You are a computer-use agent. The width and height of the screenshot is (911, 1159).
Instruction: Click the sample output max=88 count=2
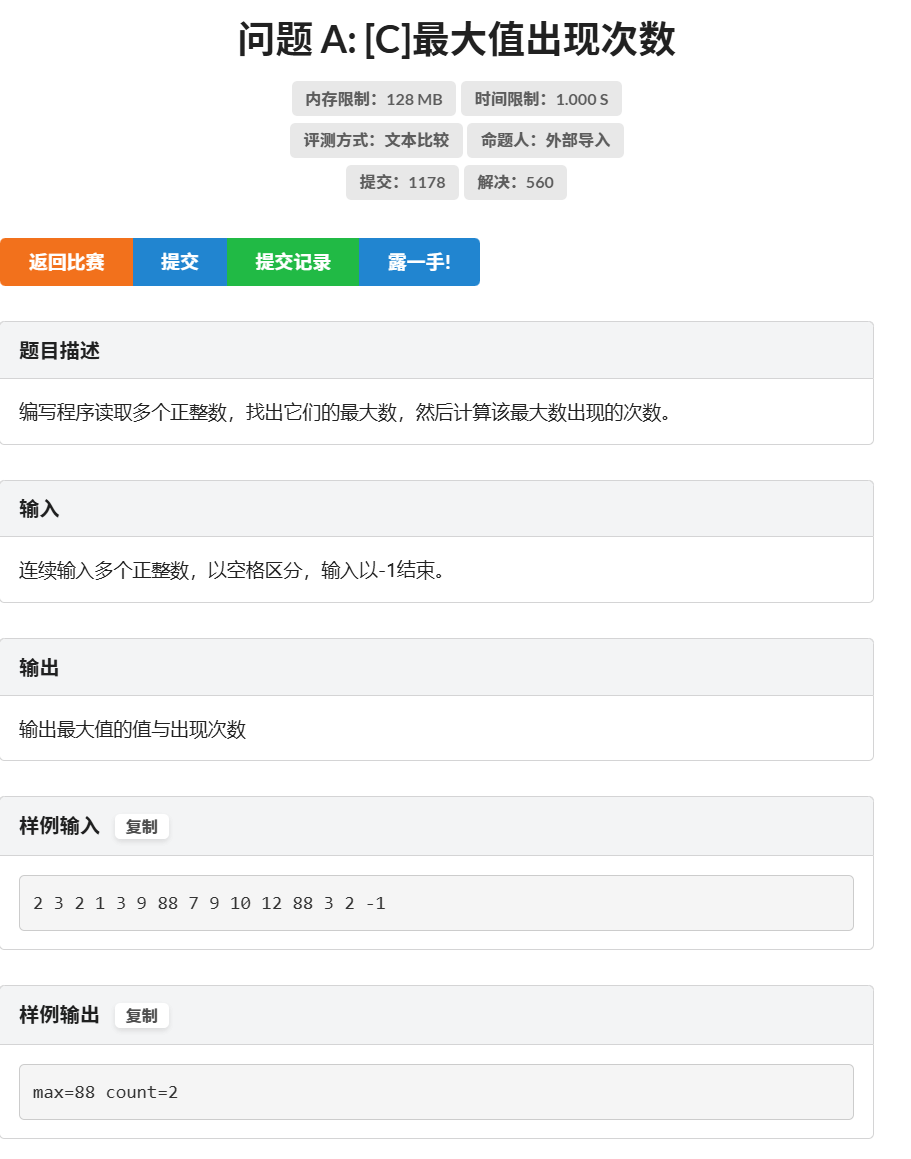coord(436,1092)
